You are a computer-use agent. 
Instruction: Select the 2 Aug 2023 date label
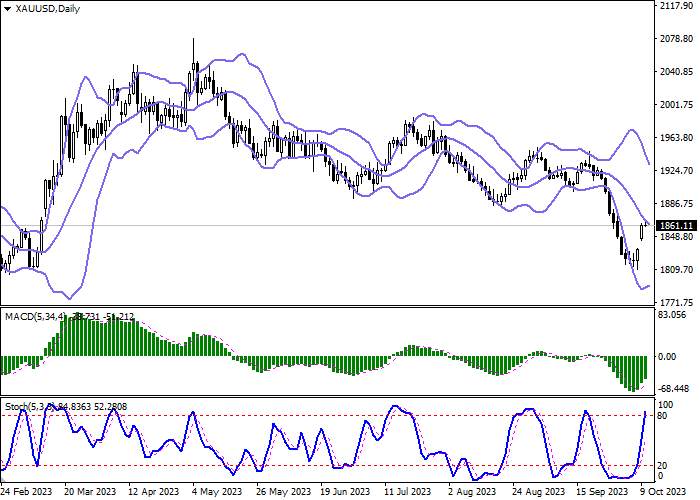tap(474, 492)
